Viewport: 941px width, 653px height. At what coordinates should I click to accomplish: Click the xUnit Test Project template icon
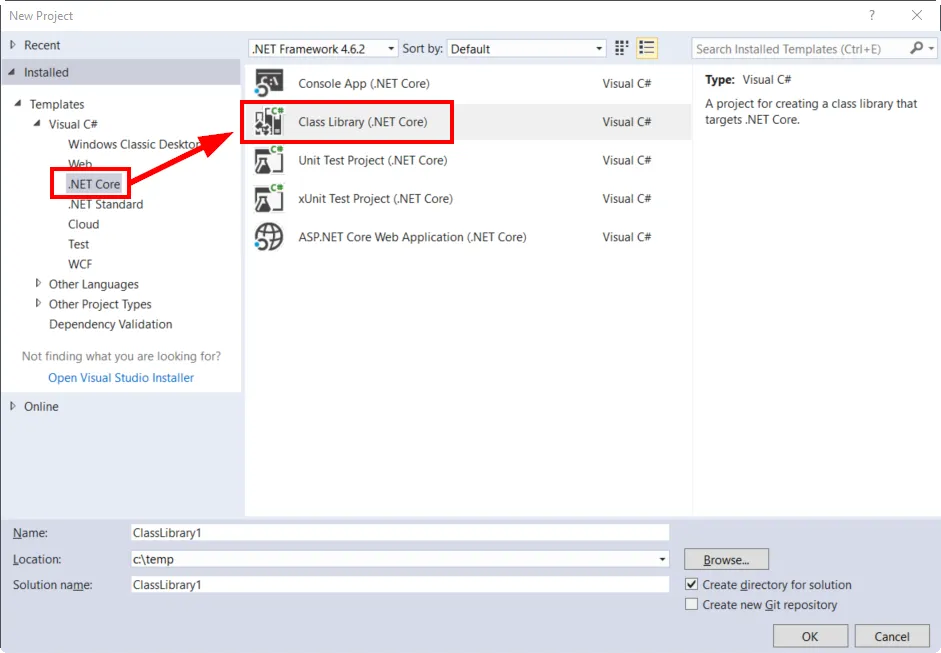(269, 199)
